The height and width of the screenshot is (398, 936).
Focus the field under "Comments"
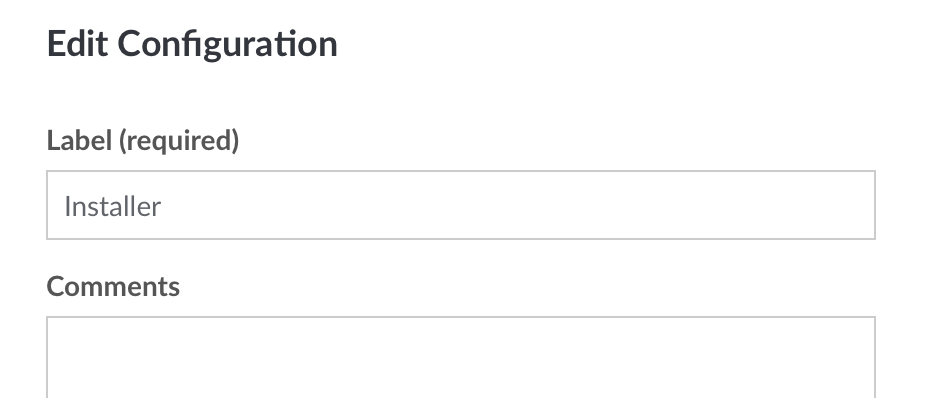tap(461, 357)
